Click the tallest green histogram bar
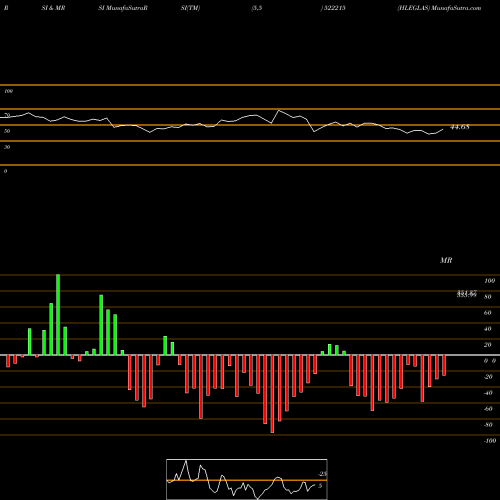The image size is (500, 500). (58, 315)
